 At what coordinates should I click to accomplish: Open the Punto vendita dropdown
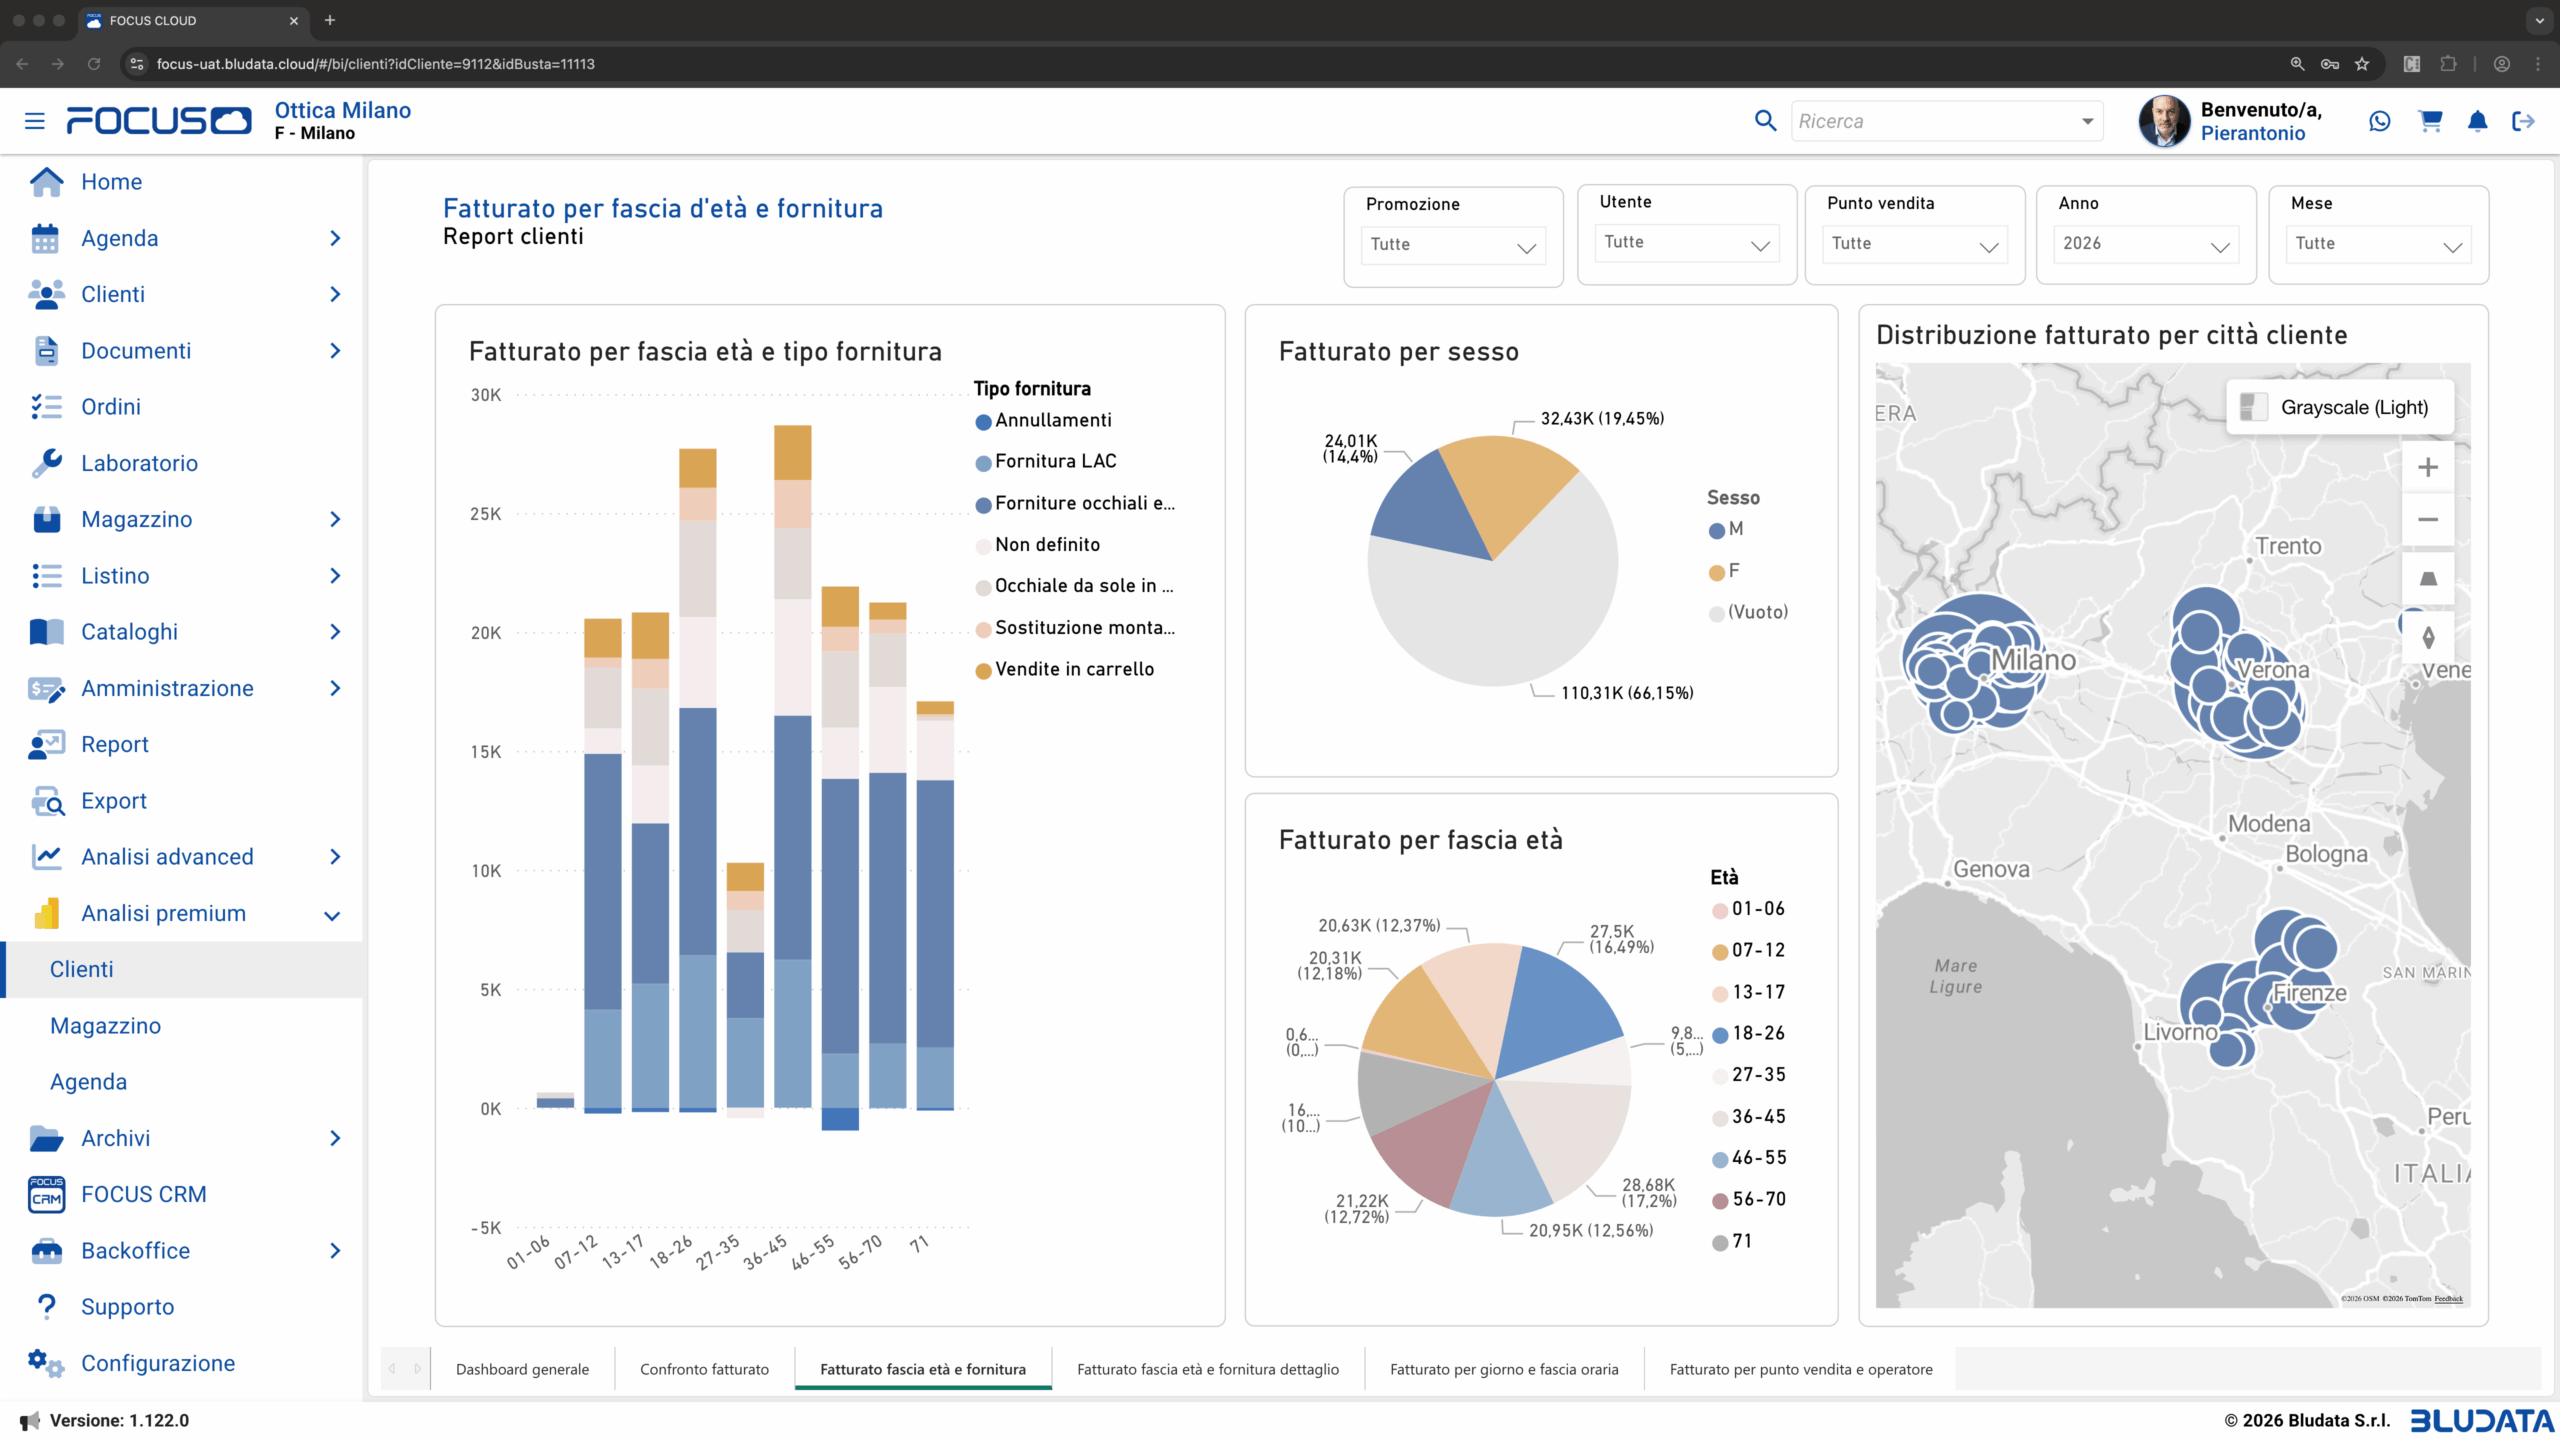1913,243
